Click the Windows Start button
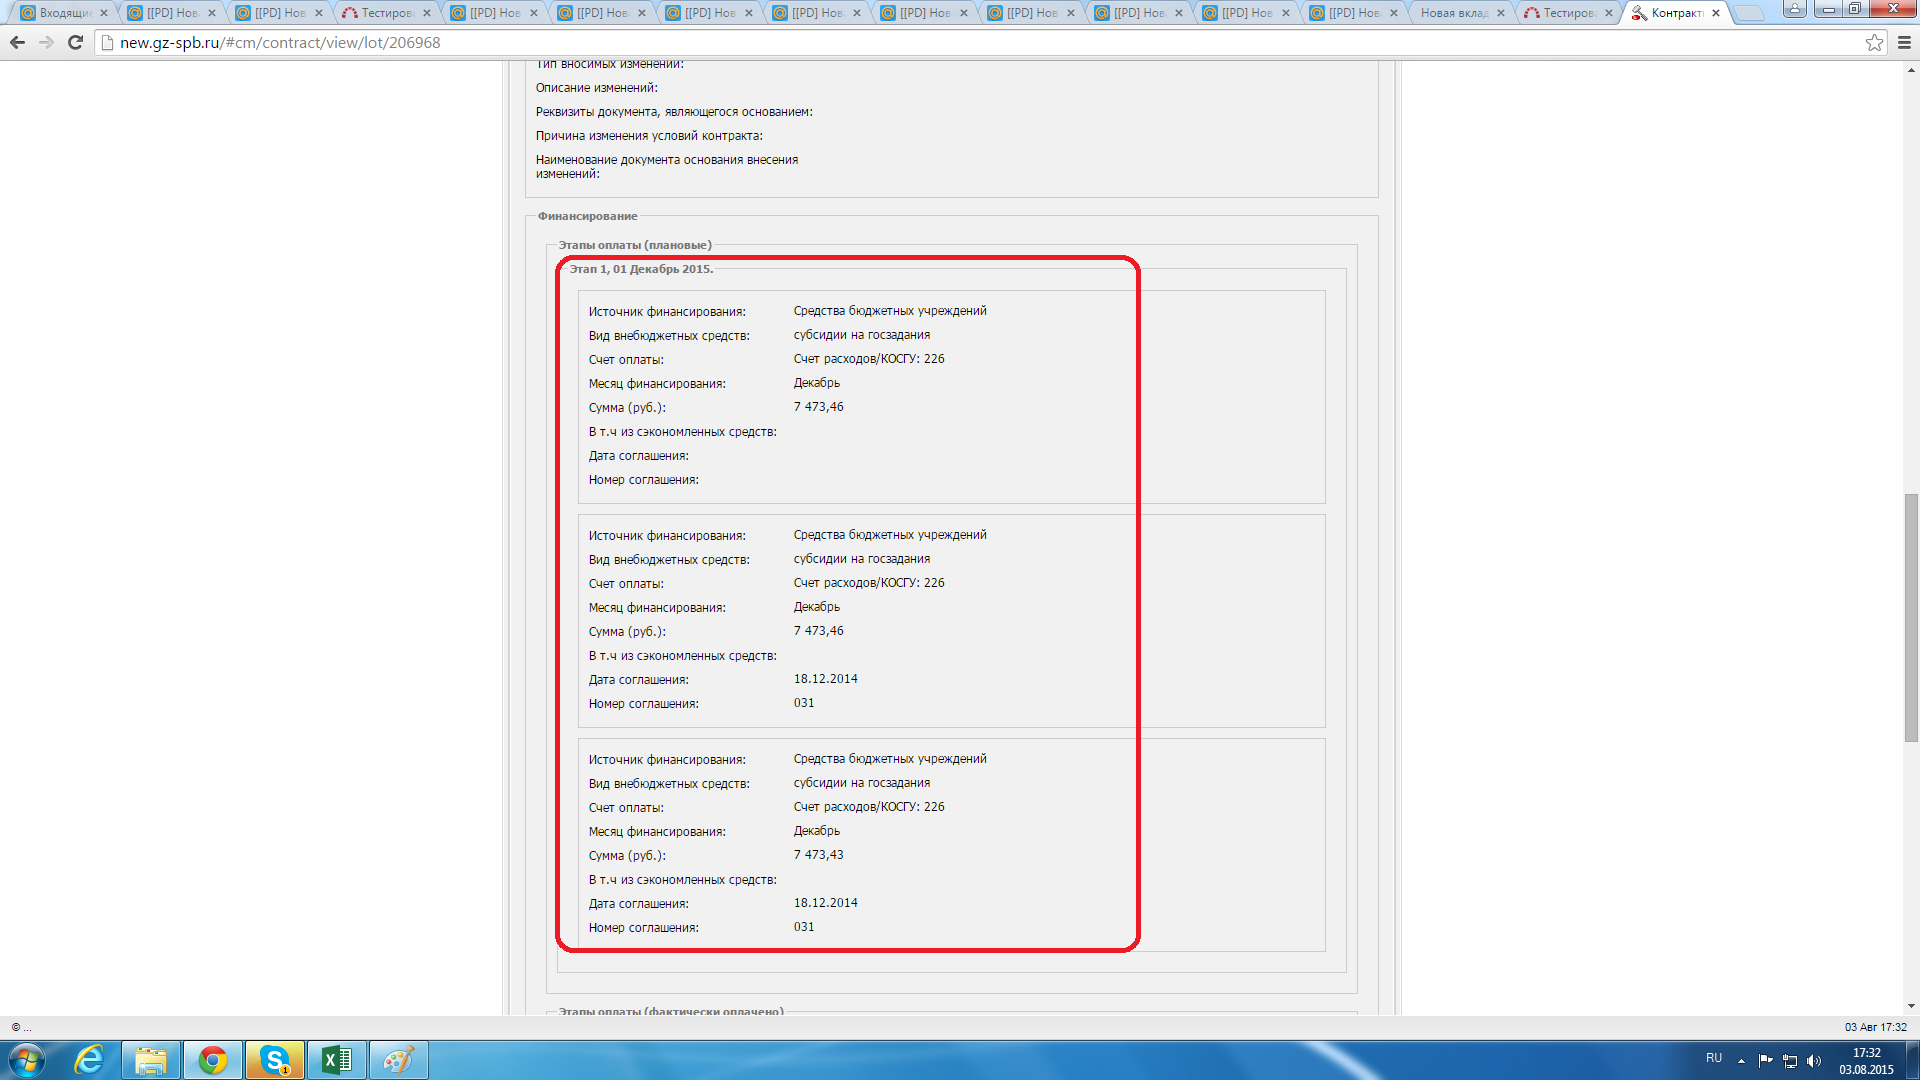 pos(27,1060)
